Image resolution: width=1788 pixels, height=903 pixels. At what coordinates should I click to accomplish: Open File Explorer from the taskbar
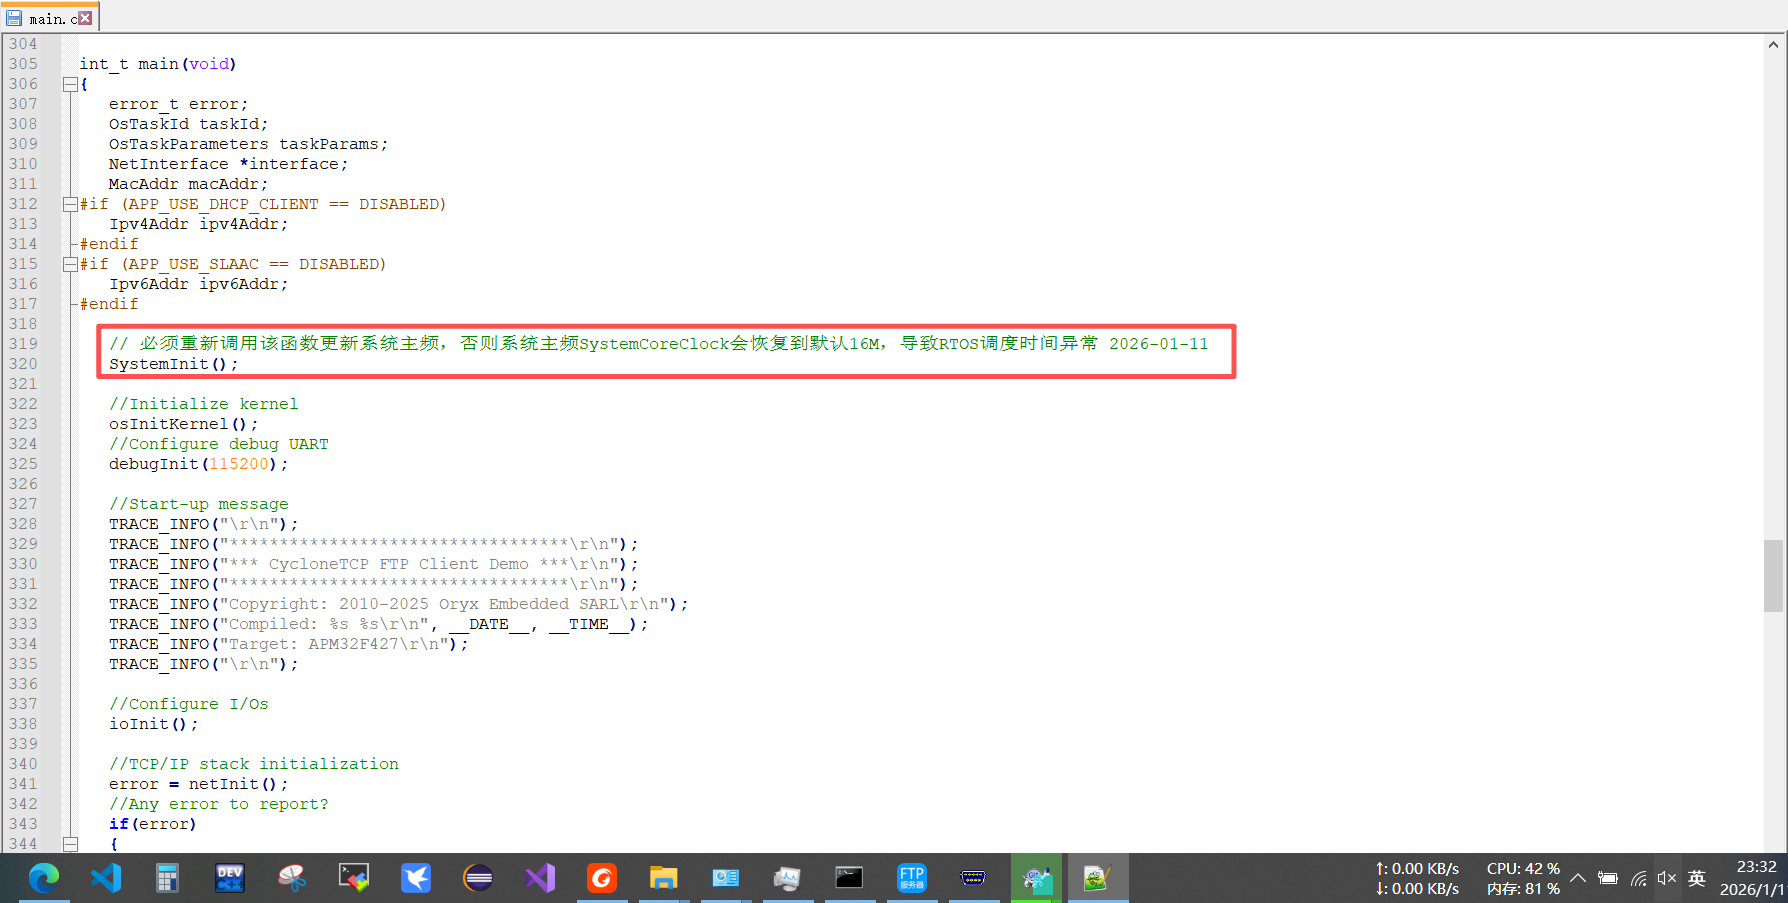click(663, 878)
